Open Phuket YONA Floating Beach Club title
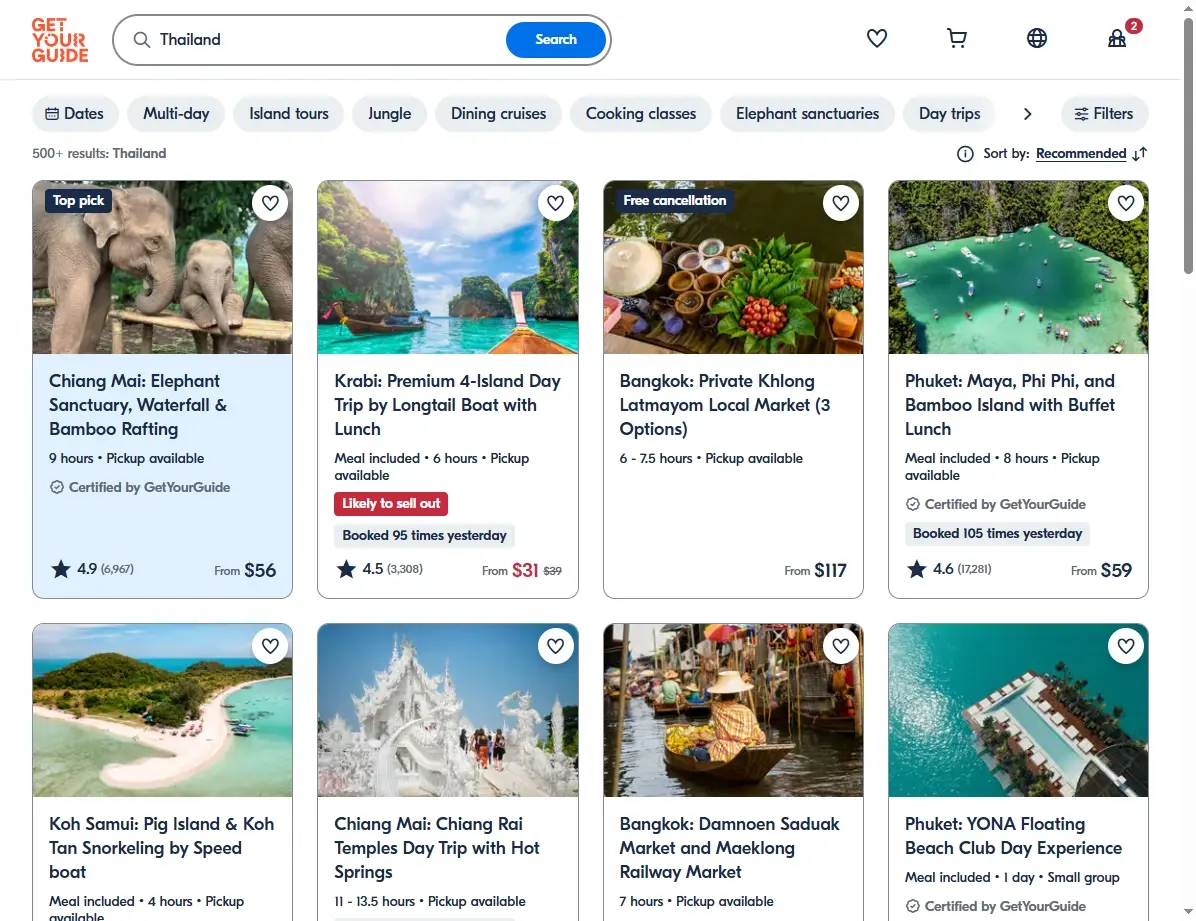 [1013, 836]
